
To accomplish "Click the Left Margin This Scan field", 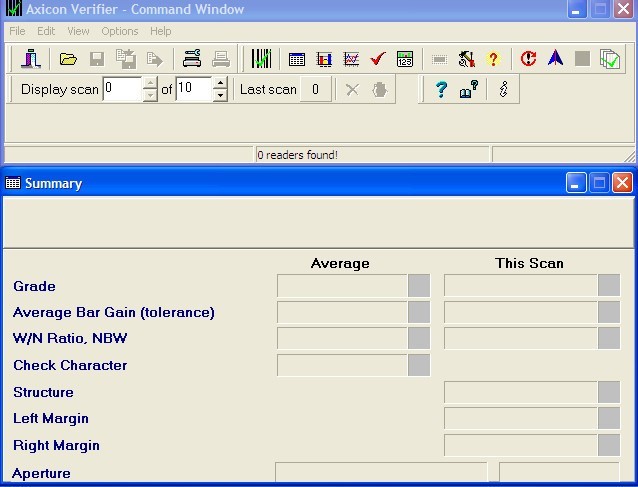I will point(521,418).
